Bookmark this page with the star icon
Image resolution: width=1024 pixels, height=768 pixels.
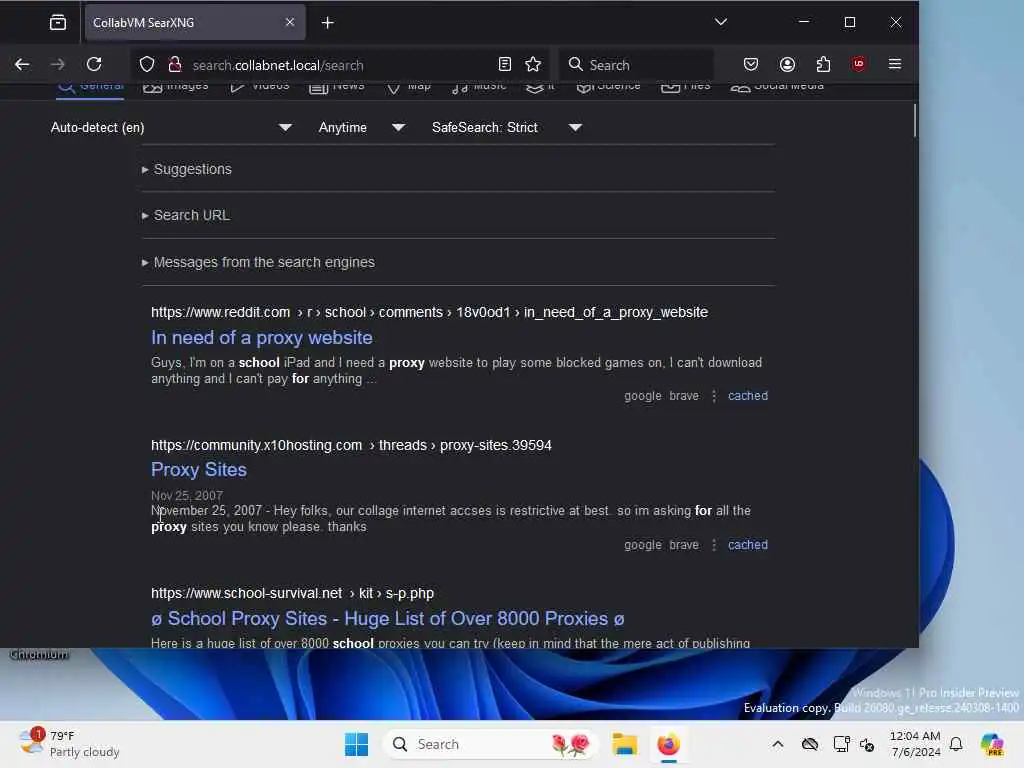[x=533, y=64]
